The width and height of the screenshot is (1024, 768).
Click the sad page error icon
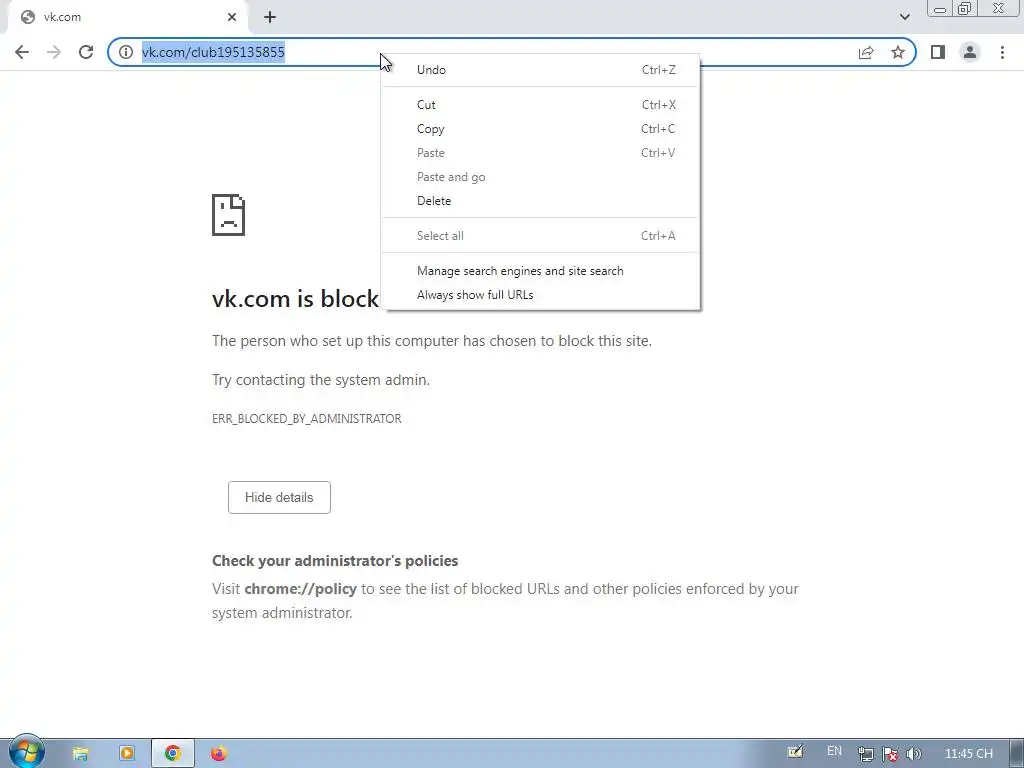pos(229,215)
